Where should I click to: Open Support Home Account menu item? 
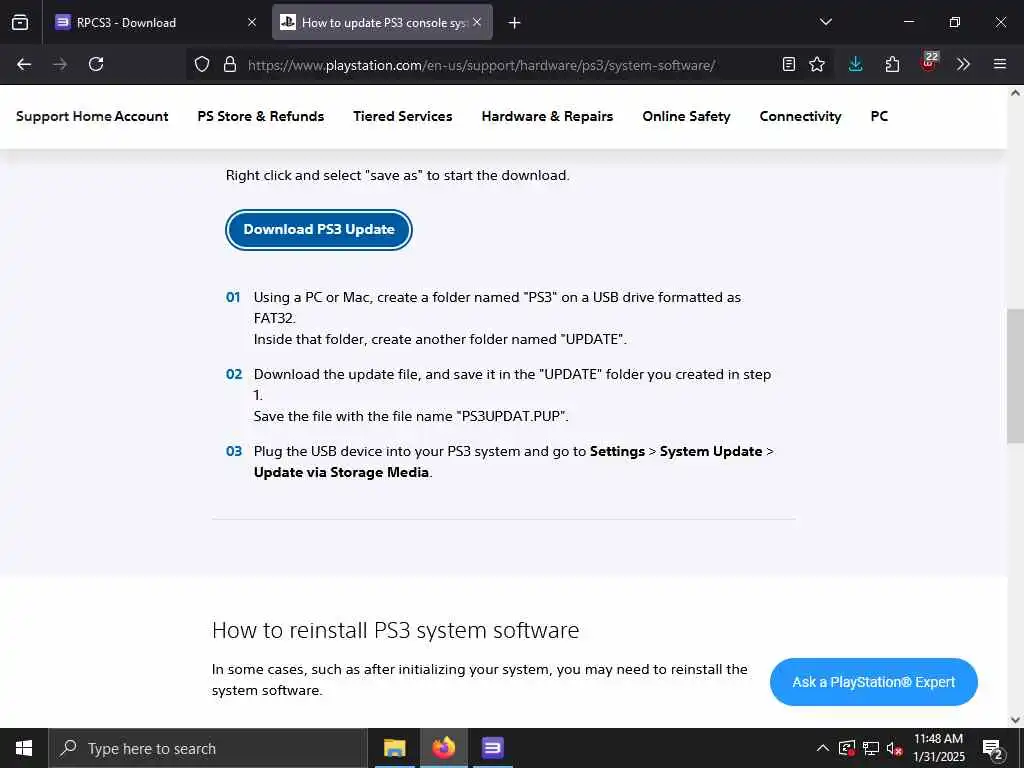[x=92, y=116]
